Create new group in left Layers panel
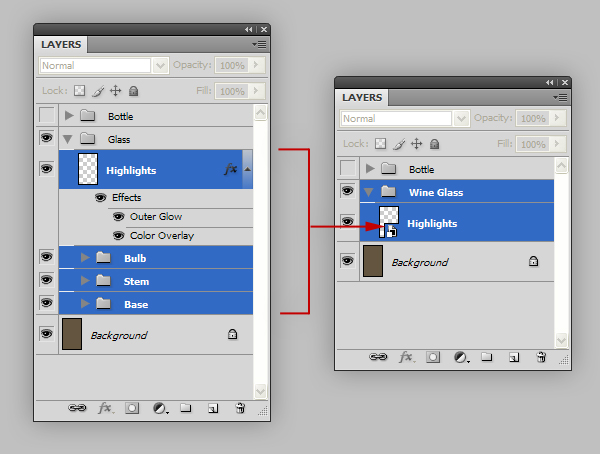This screenshot has width=600, height=454. coord(186,408)
